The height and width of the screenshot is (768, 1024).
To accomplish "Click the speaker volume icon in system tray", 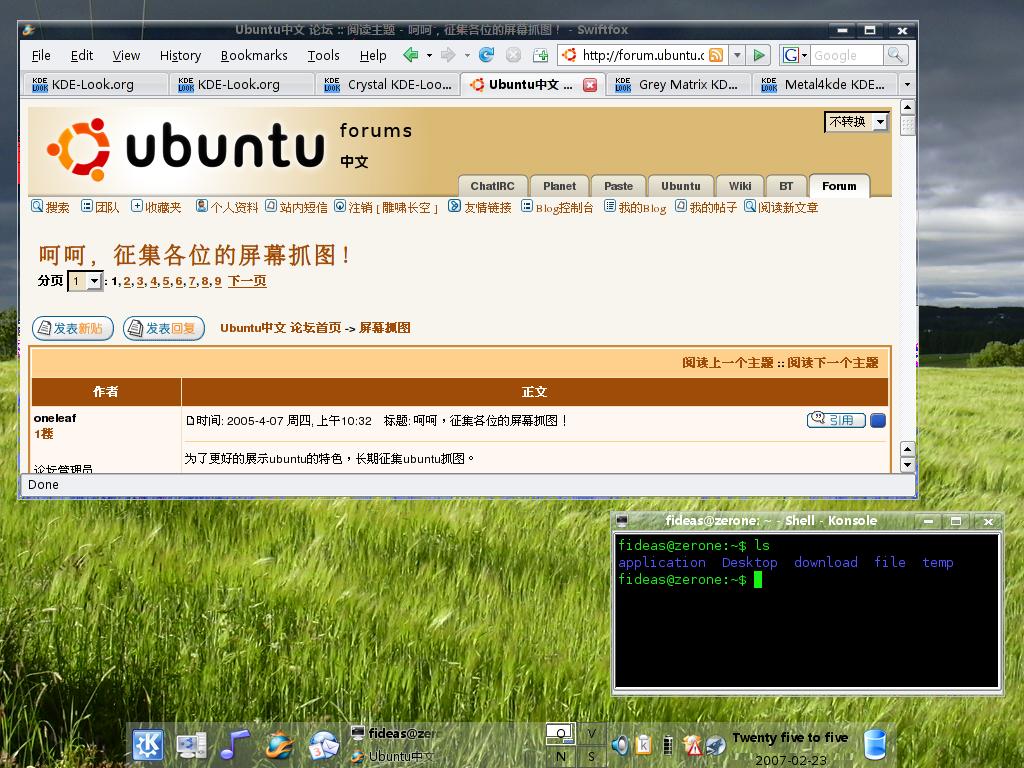I will 620,744.
